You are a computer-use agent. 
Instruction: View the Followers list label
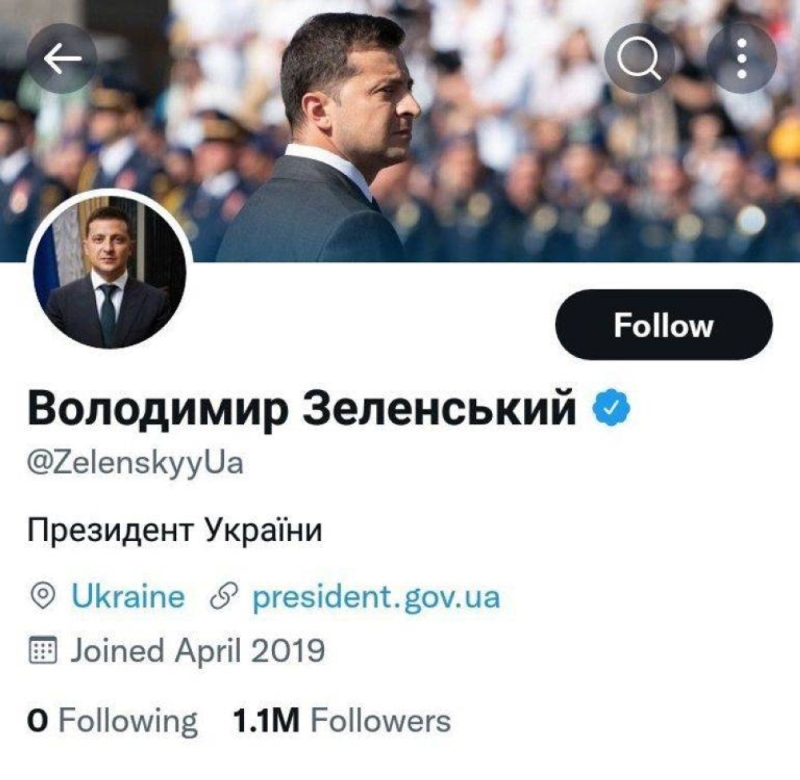click(380, 720)
